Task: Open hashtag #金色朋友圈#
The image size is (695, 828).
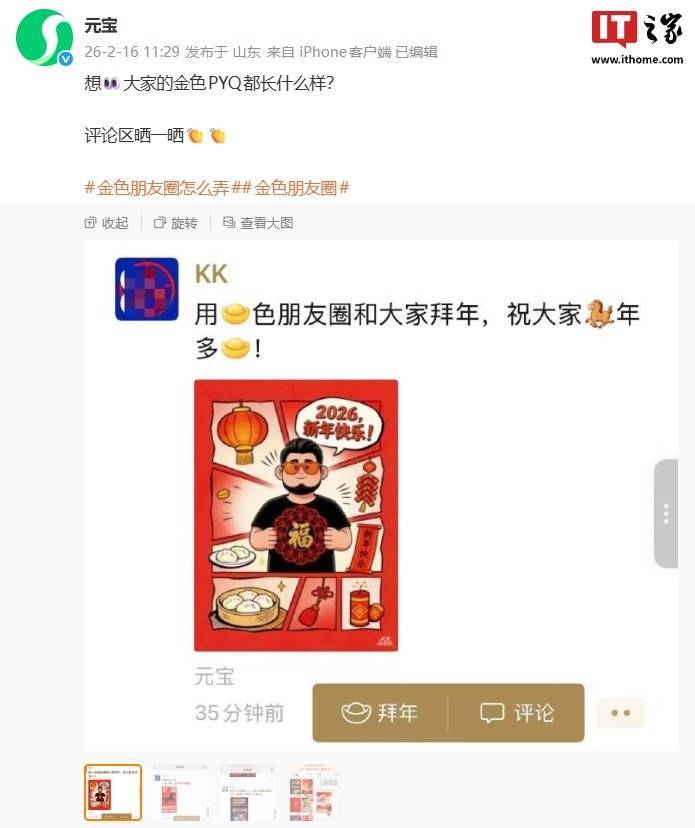Action: click(x=296, y=187)
